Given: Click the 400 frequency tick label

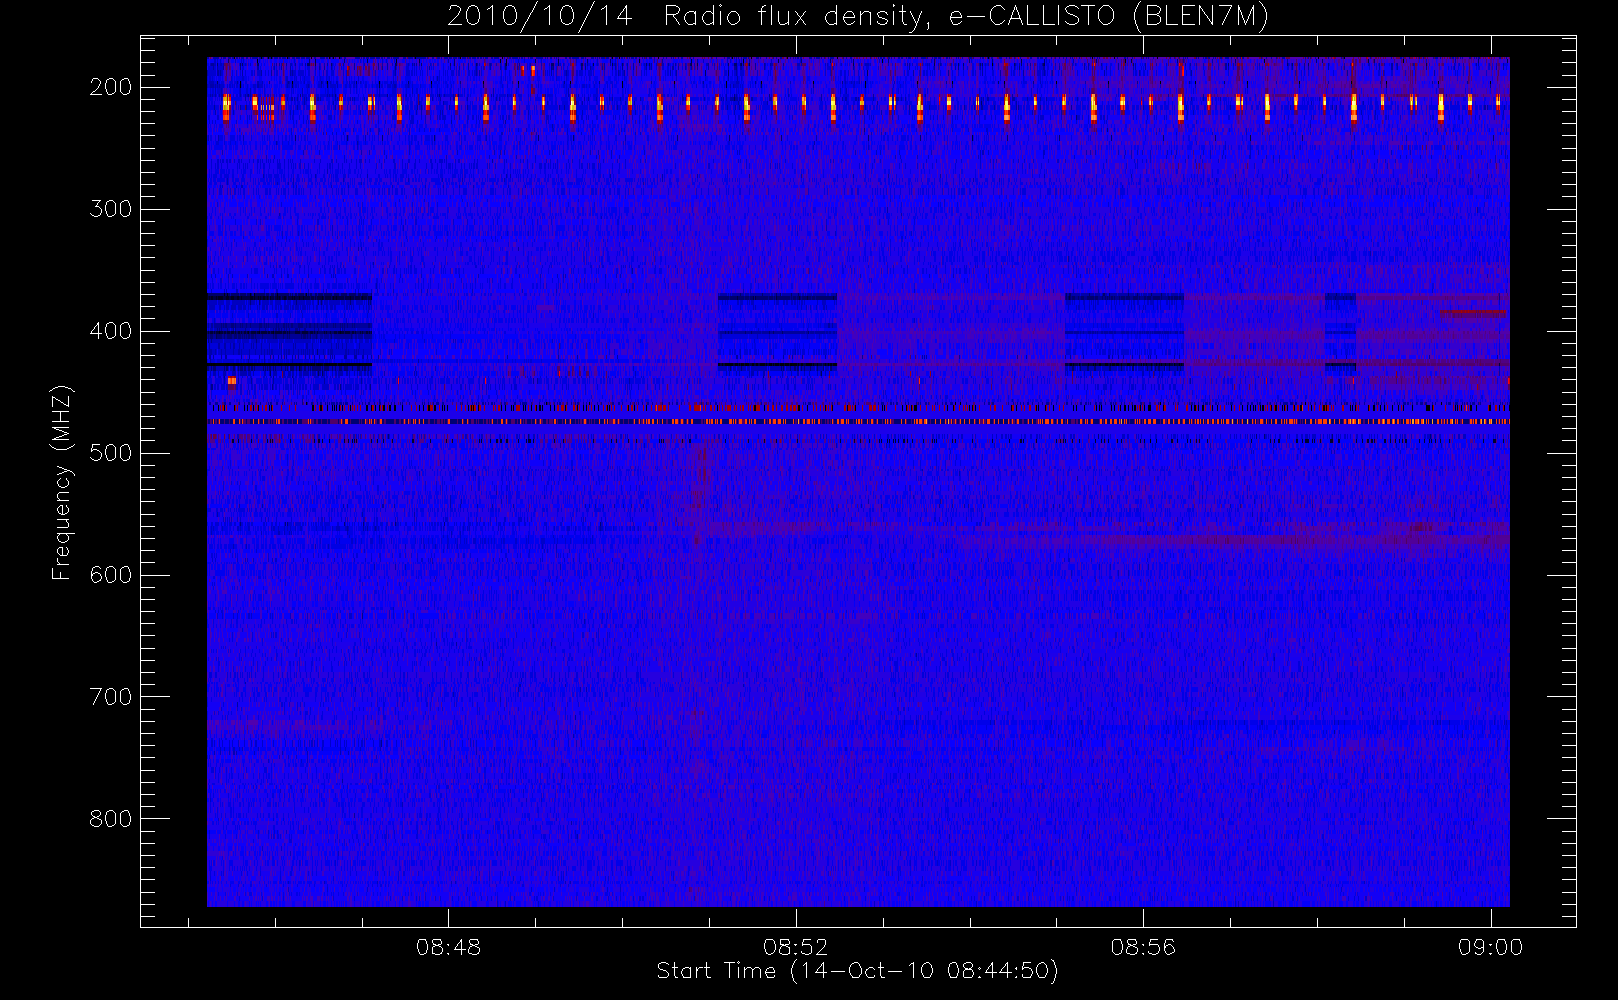Looking at the screenshot, I should coord(110,331).
